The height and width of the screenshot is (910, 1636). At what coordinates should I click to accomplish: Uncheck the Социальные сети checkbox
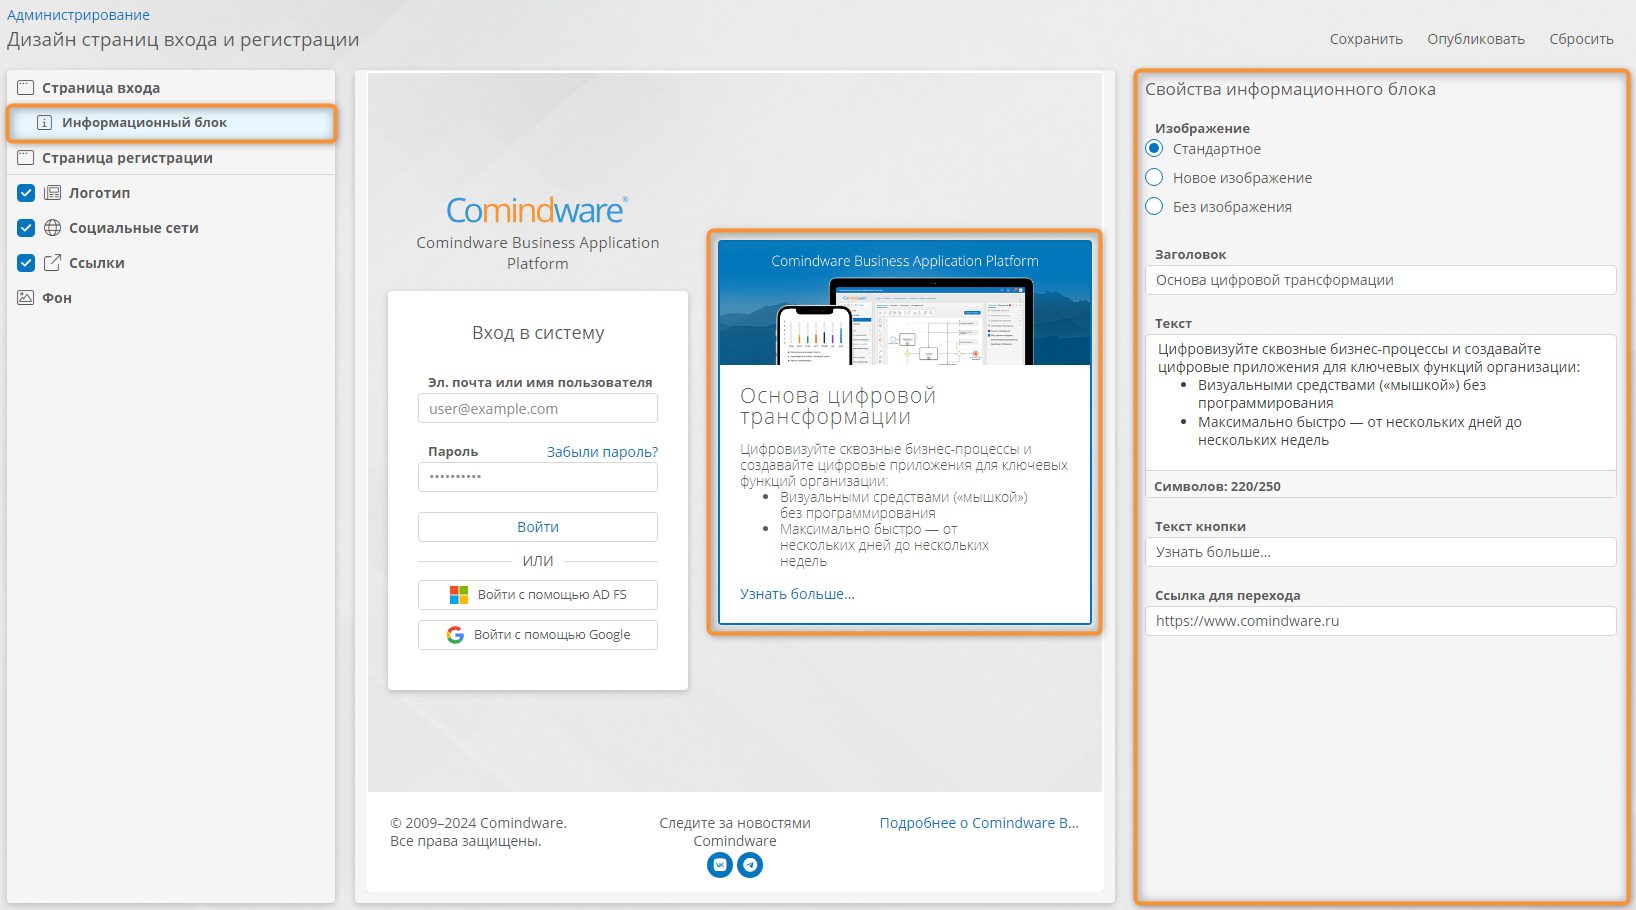[26, 228]
